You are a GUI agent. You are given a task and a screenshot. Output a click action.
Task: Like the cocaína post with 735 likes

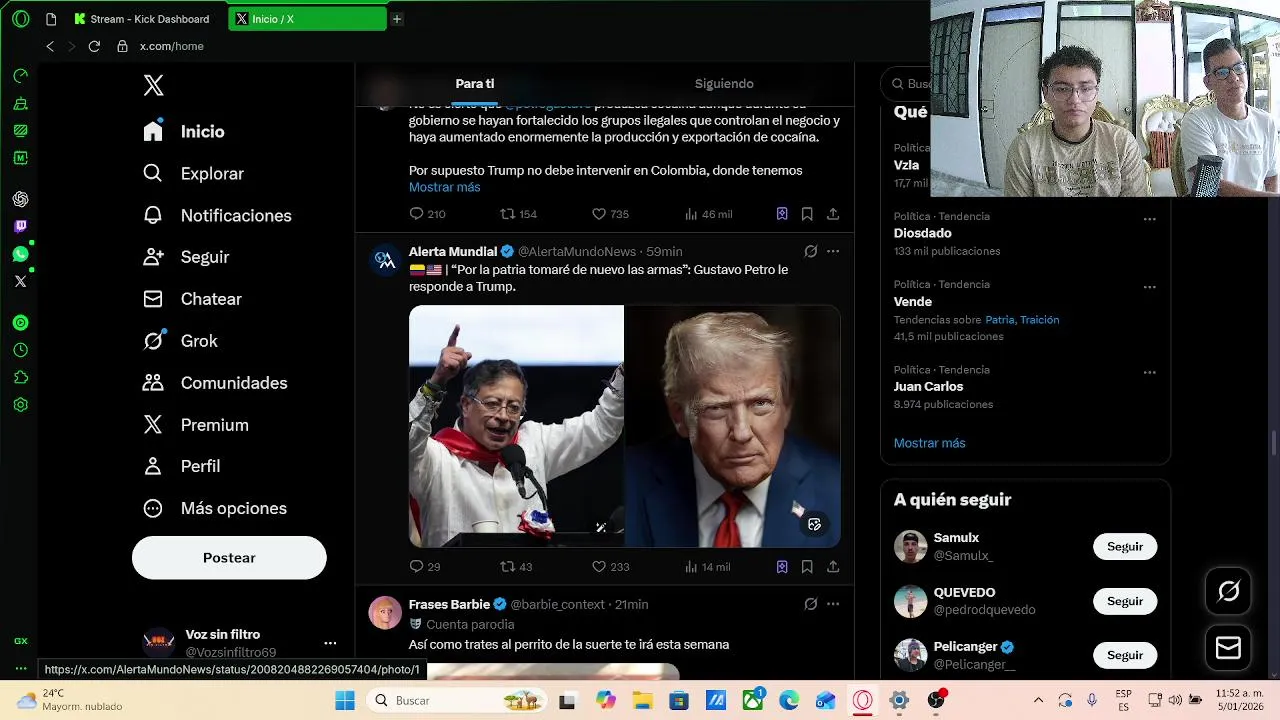pyautogui.click(x=610, y=214)
